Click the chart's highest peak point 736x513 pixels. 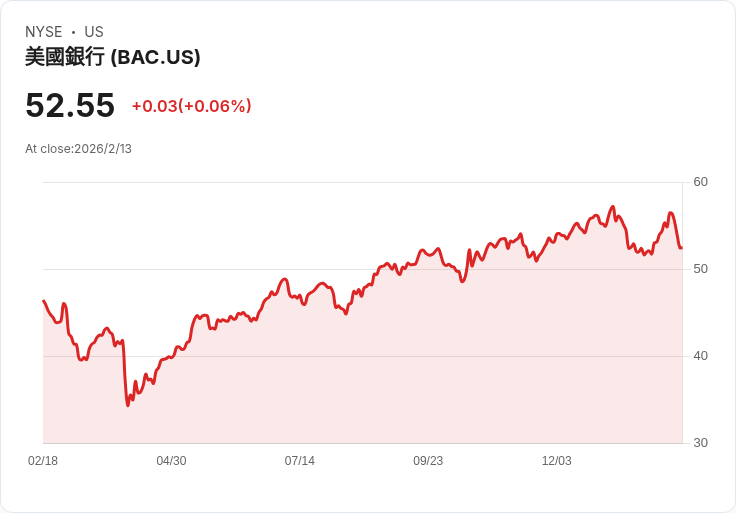coord(612,207)
